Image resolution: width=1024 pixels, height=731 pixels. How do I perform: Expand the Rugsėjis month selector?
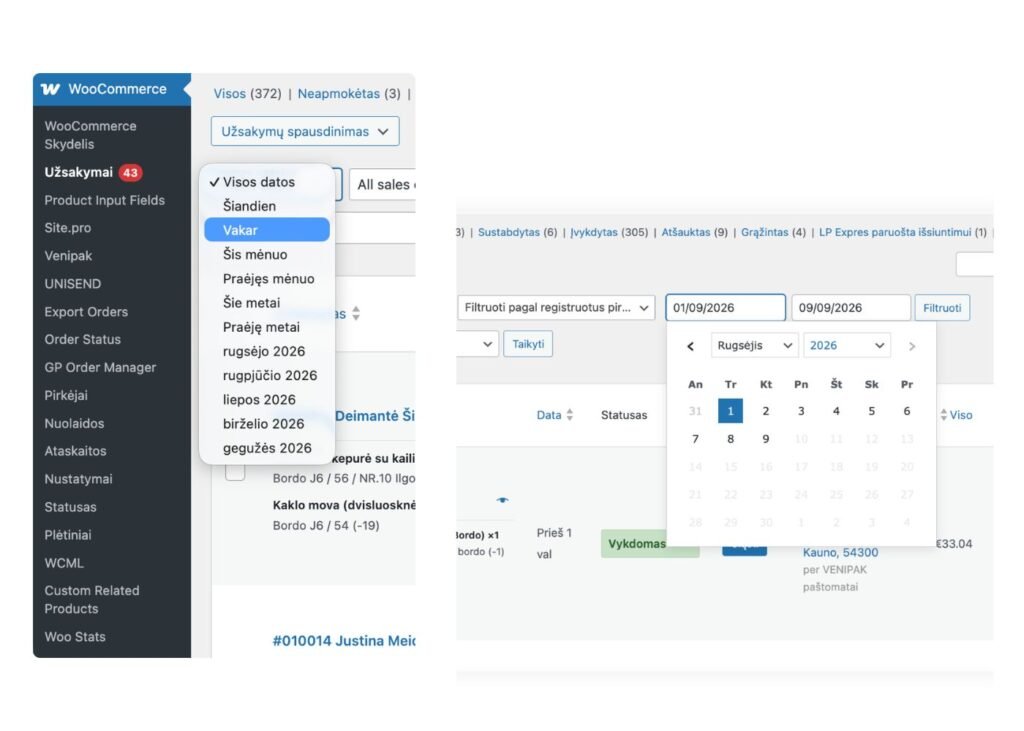[x=754, y=346]
